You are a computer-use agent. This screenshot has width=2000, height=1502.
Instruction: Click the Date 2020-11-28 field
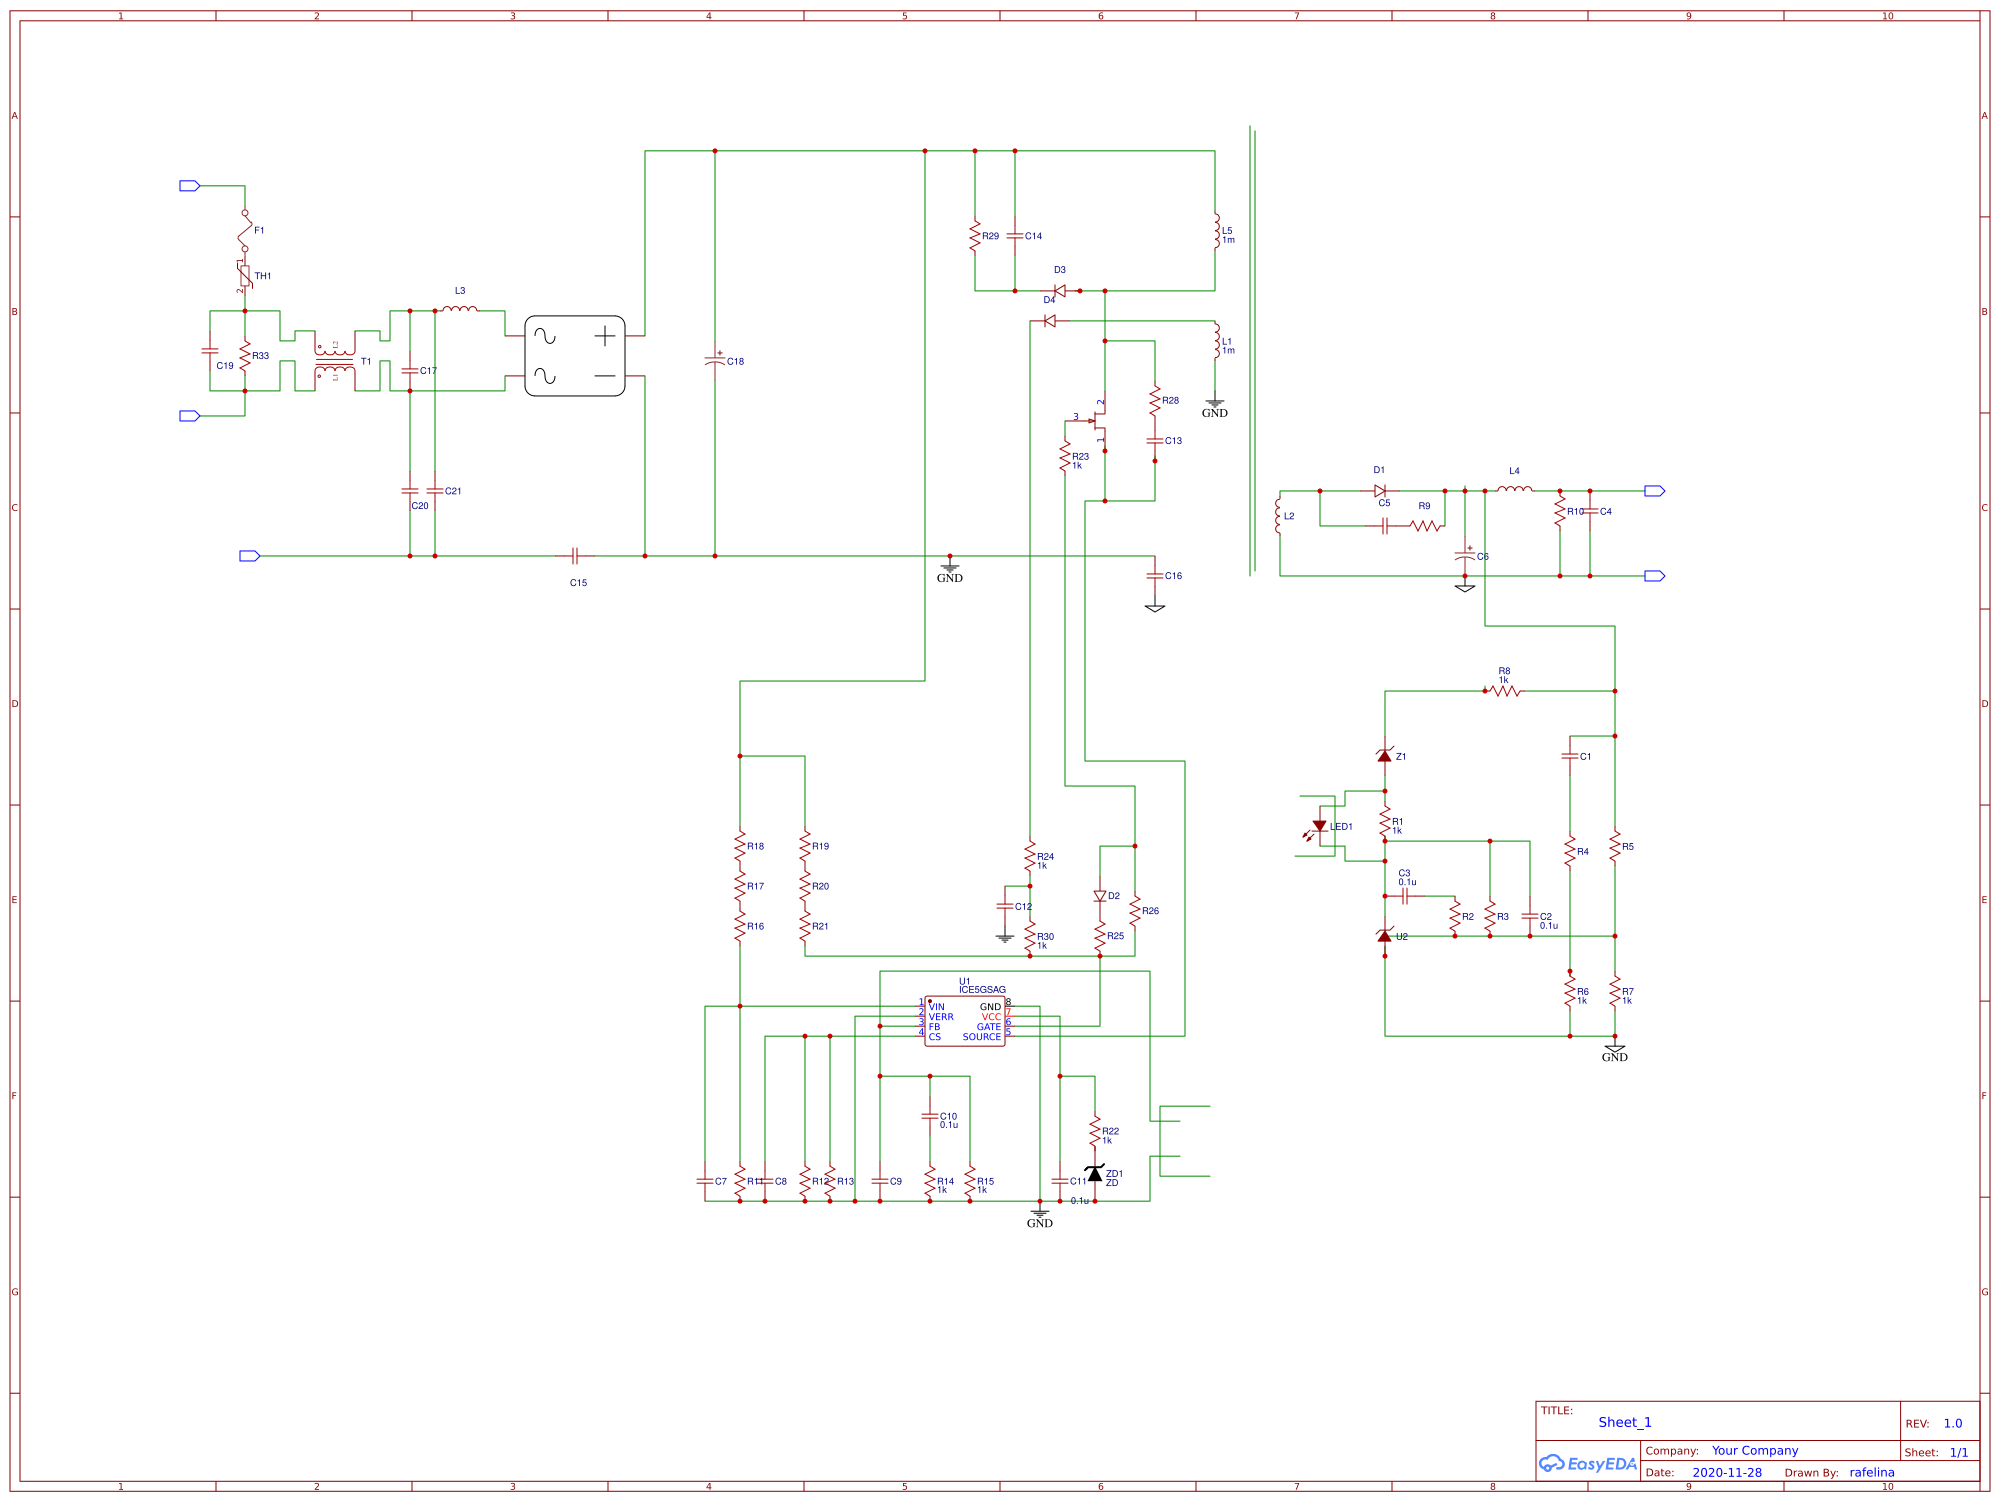1727,1472
